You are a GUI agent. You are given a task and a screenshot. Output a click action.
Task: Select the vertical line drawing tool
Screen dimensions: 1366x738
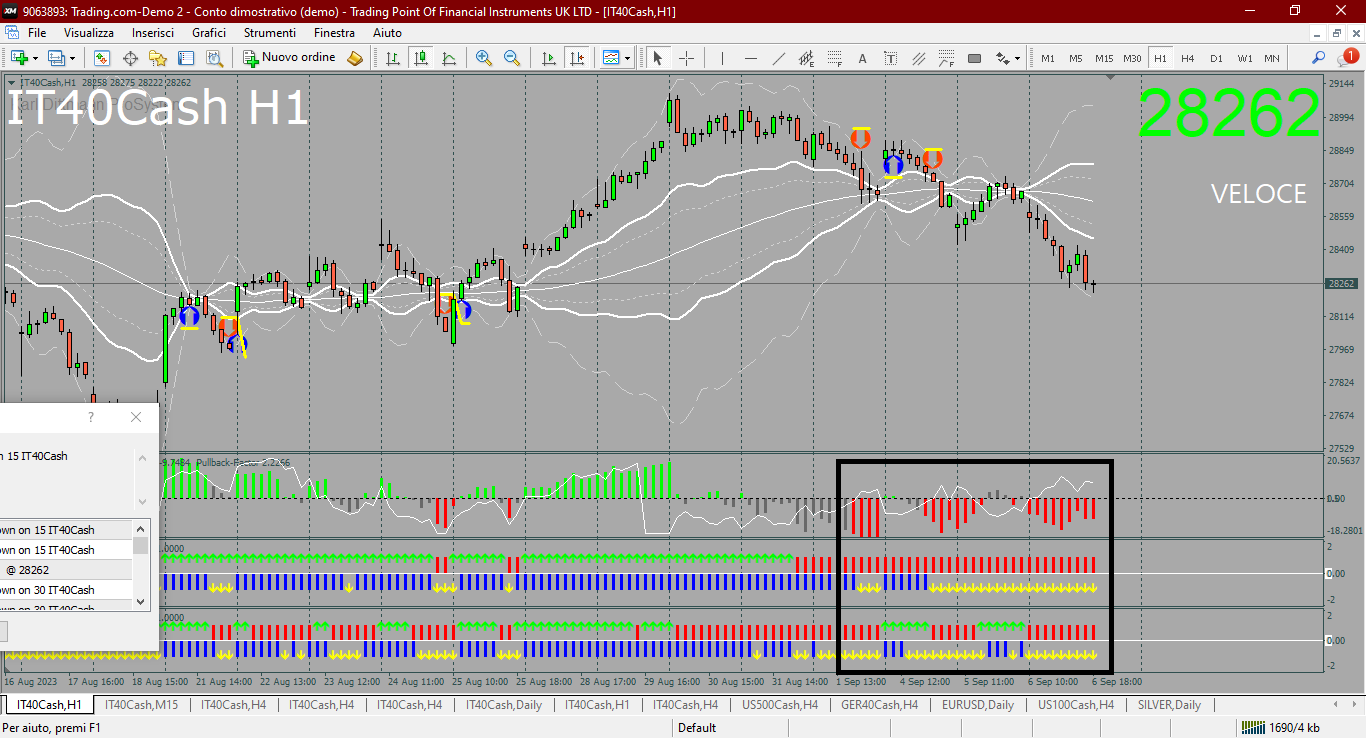[722, 58]
